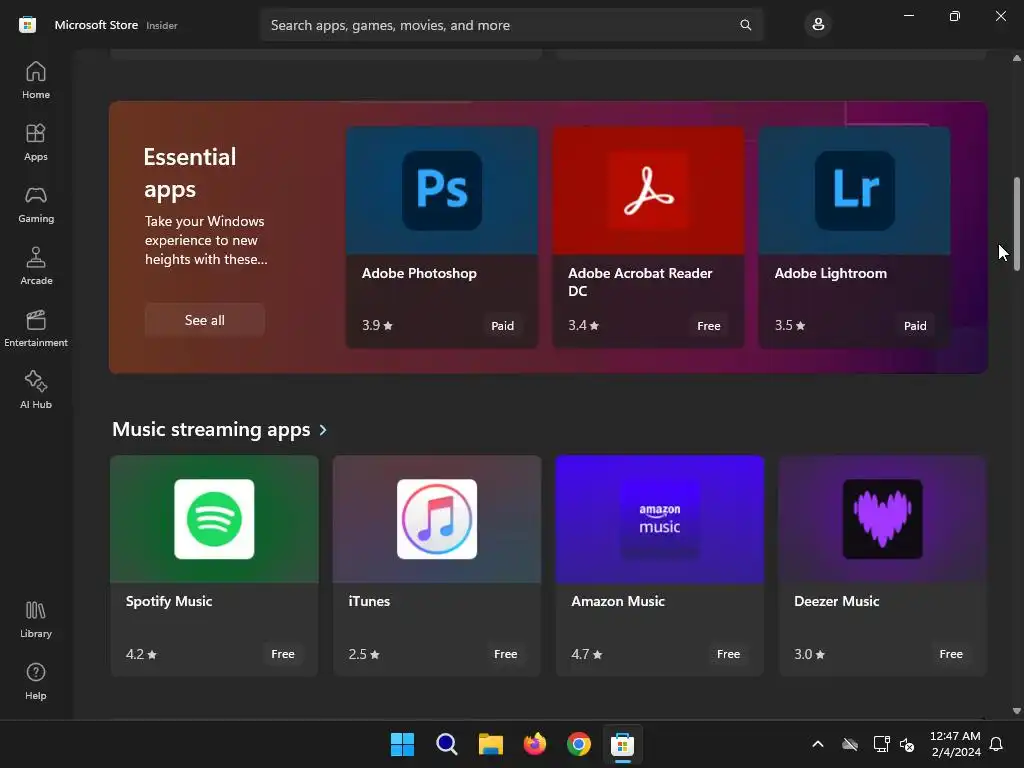Click the network display tray icon
Viewport: 1024px width, 768px height.
point(881,744)
